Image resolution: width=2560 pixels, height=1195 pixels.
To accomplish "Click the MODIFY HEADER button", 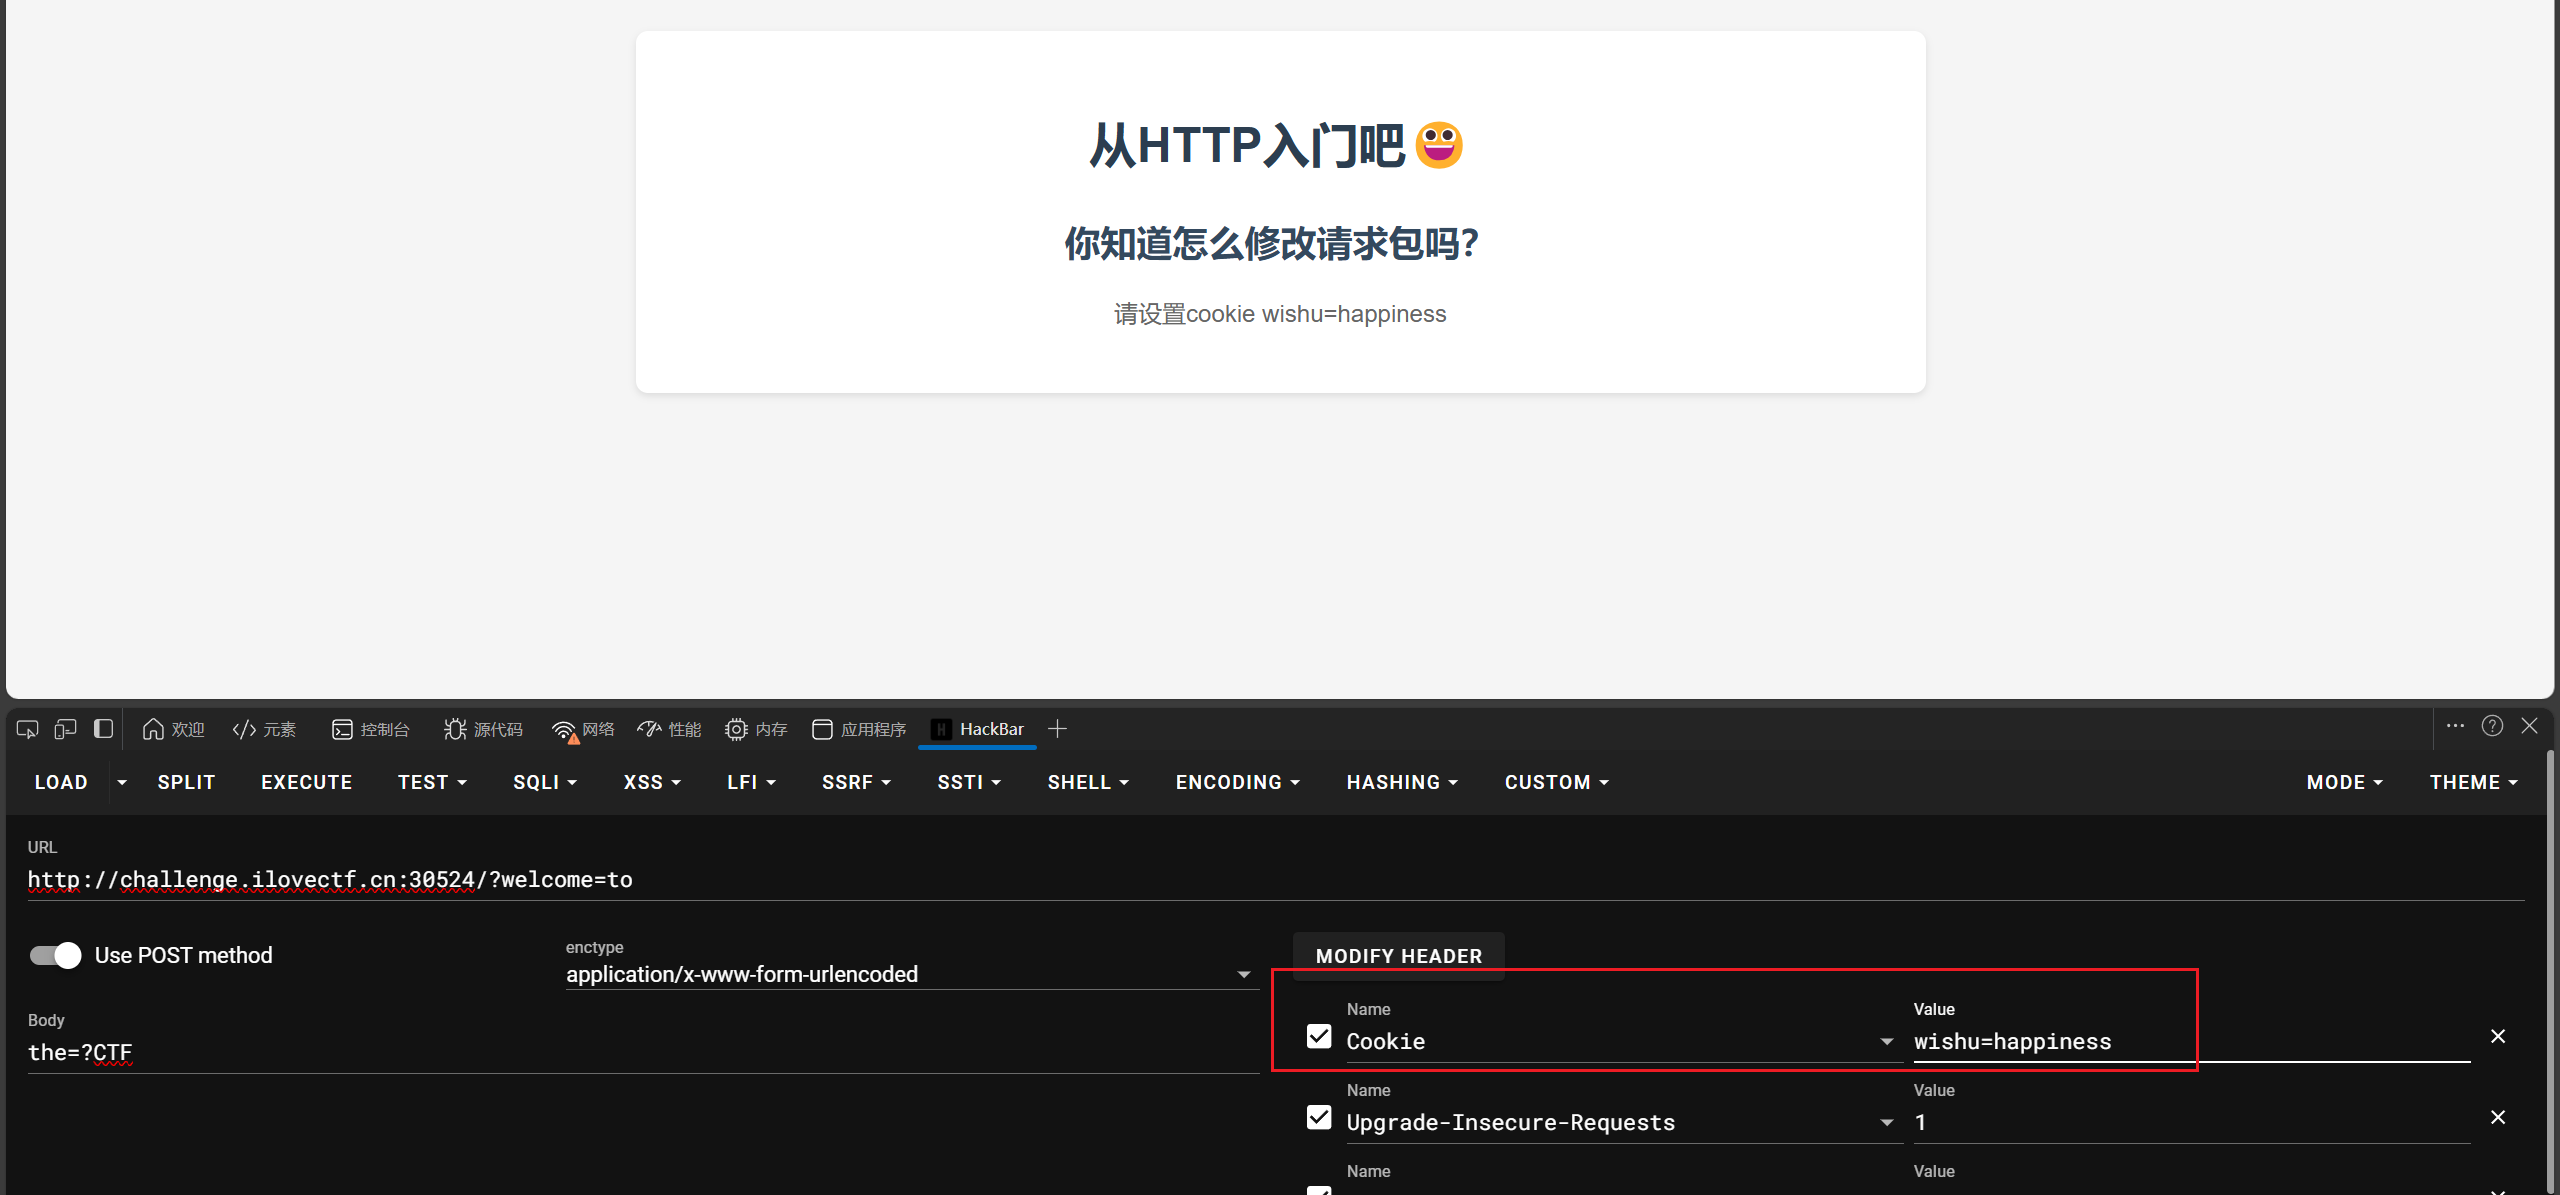I will (1398, 956).
